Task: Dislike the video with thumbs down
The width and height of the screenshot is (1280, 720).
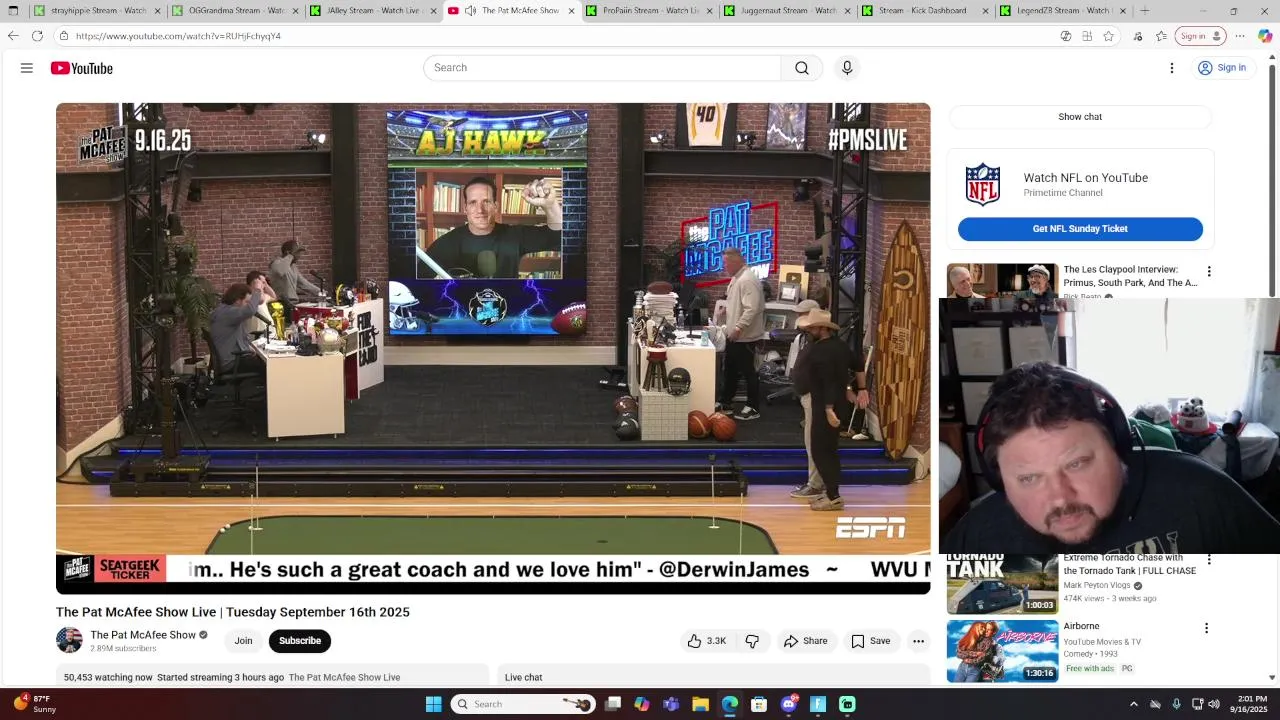Action: coord(752,641)
